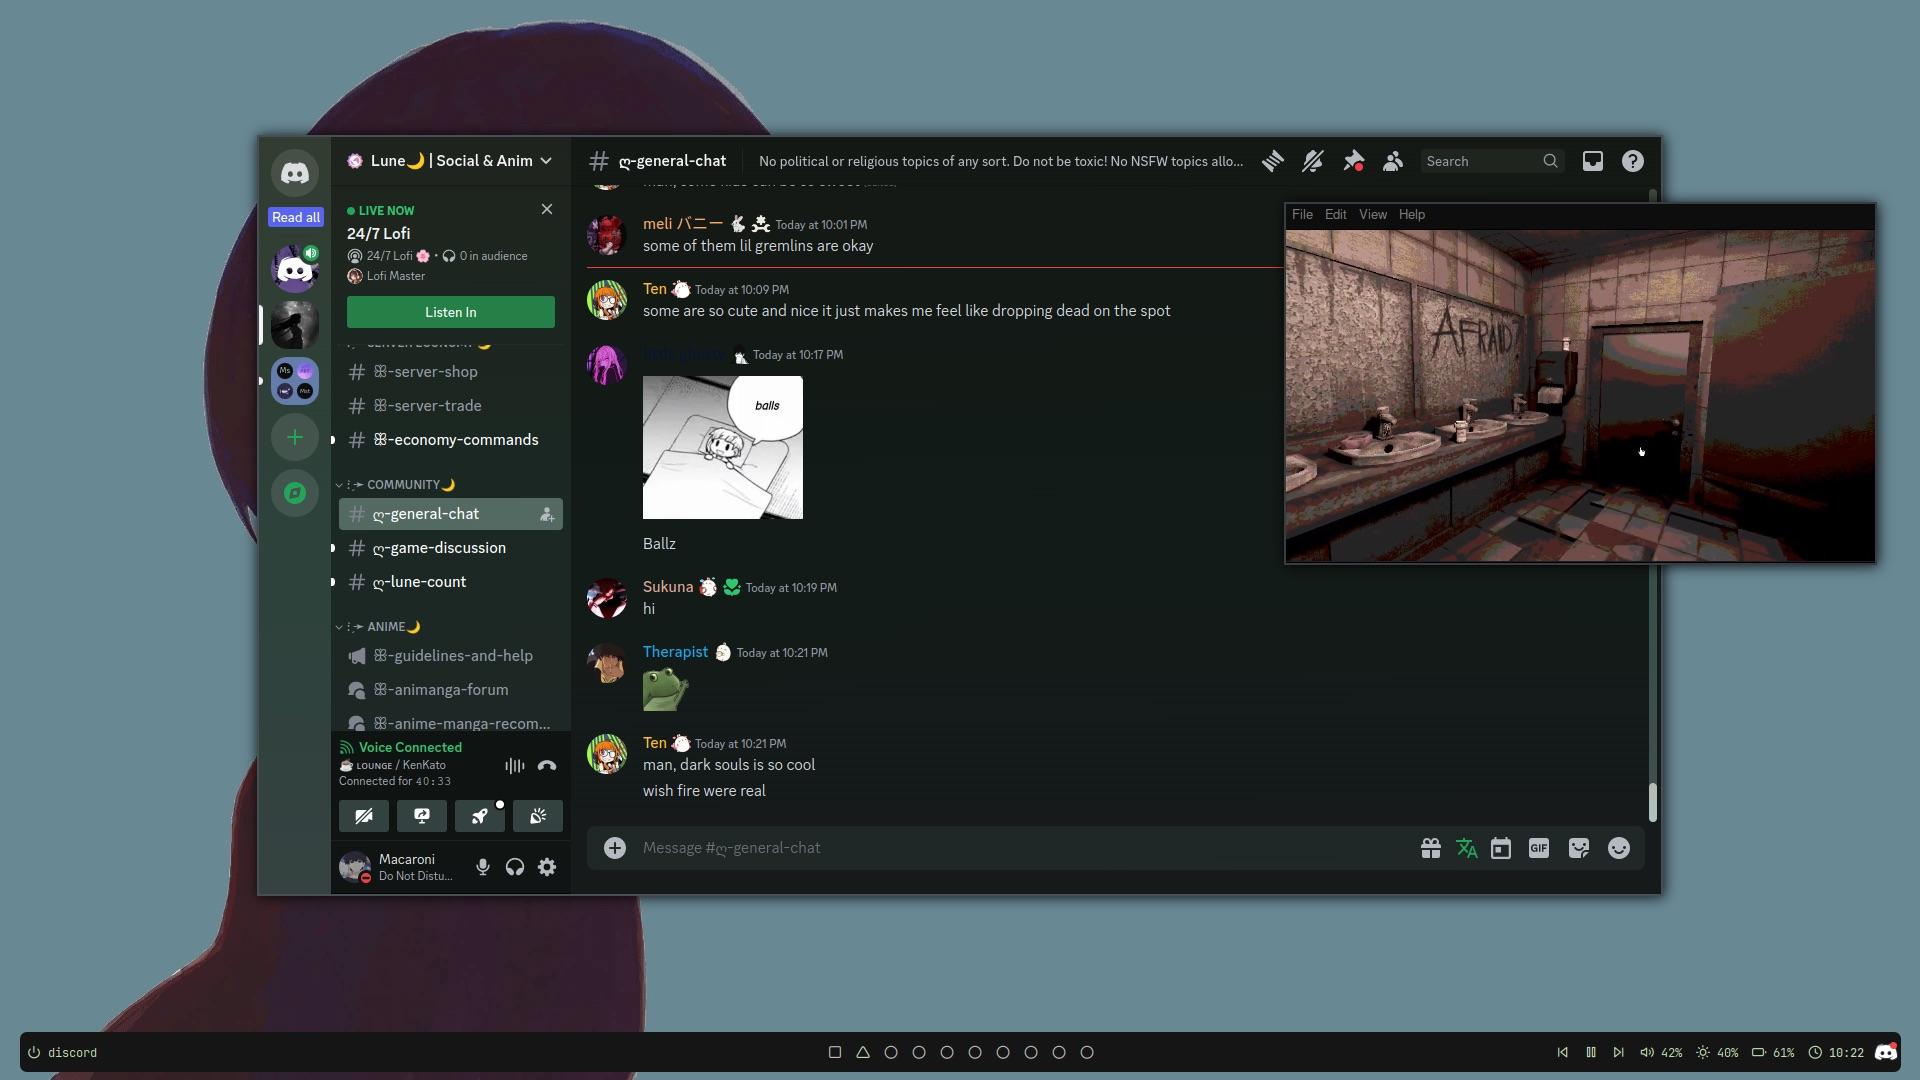Screen dimensions: 1920x1080
Task: Open the GIF picker
Action: coord(1539,848)
